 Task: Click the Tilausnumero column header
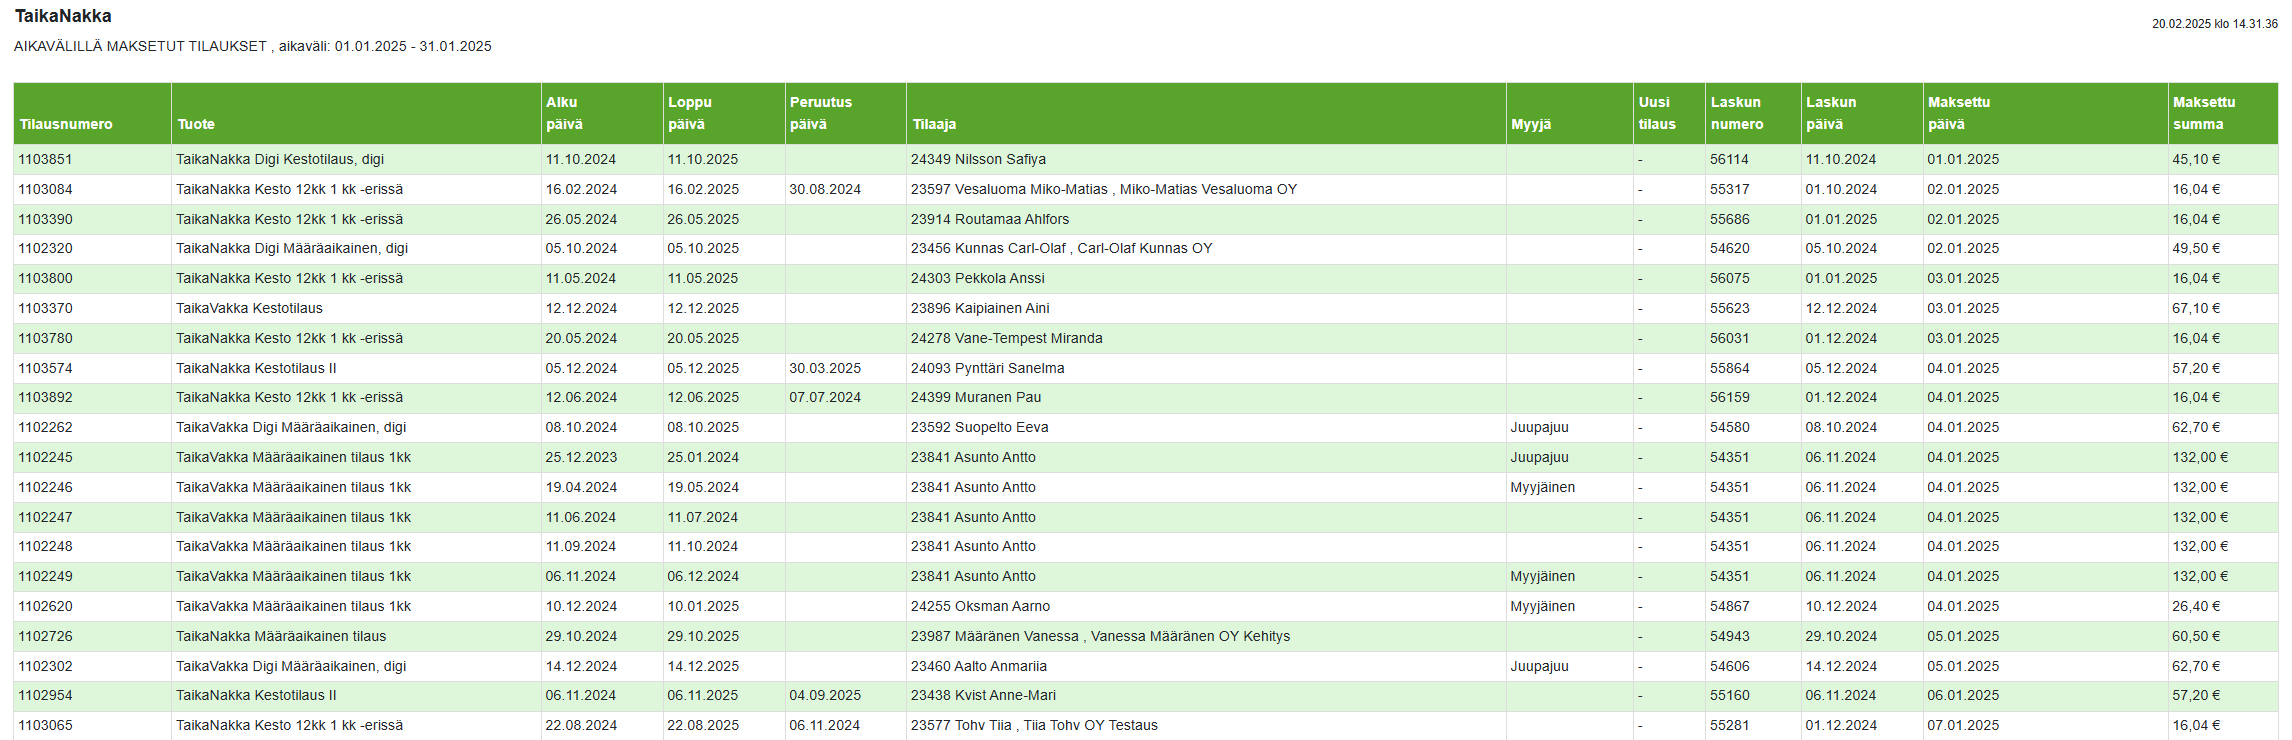tap(66, 124)
